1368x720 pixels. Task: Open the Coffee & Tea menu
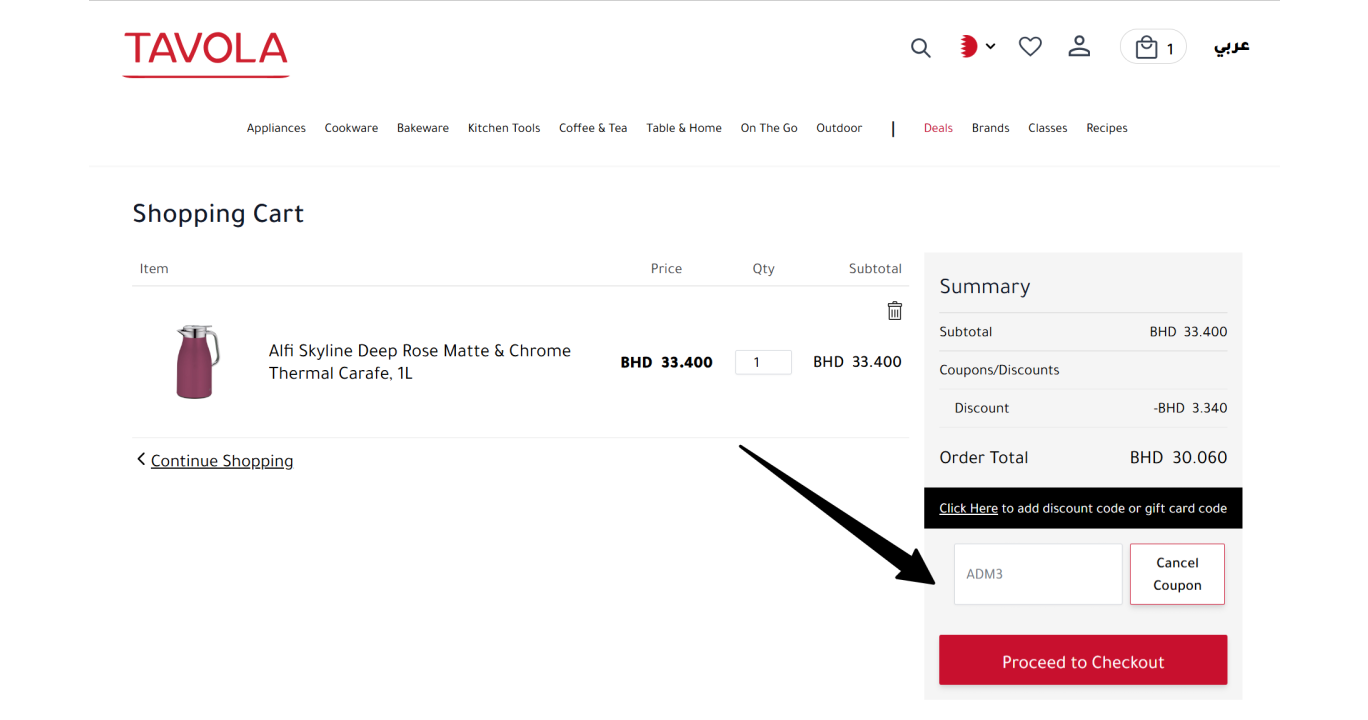[593, 128]
